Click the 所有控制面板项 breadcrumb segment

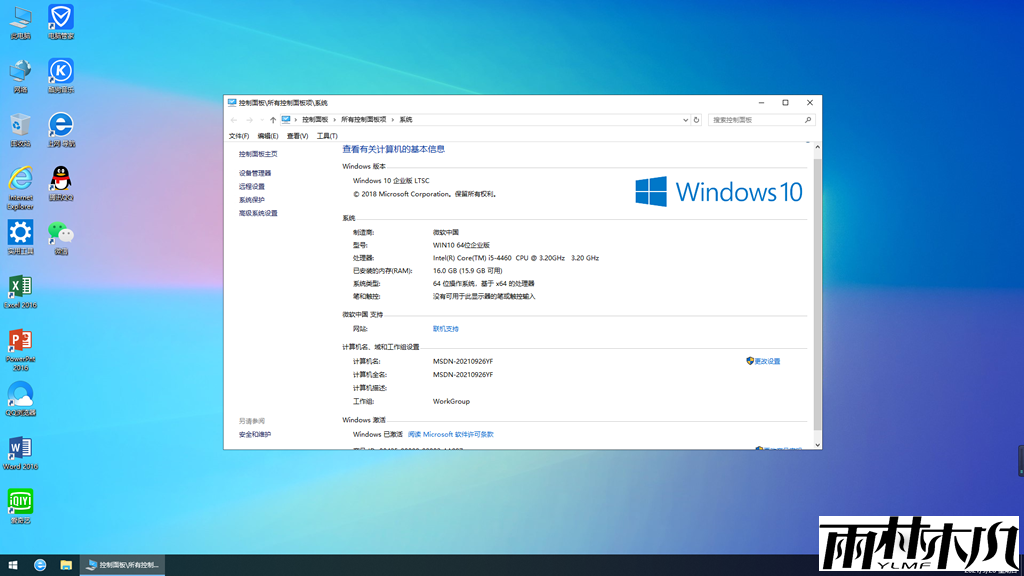[x=364, y=120]
